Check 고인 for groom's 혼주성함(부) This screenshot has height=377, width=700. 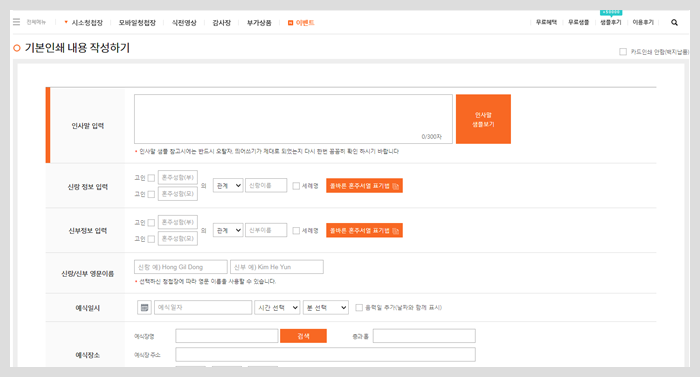point(151,178)
